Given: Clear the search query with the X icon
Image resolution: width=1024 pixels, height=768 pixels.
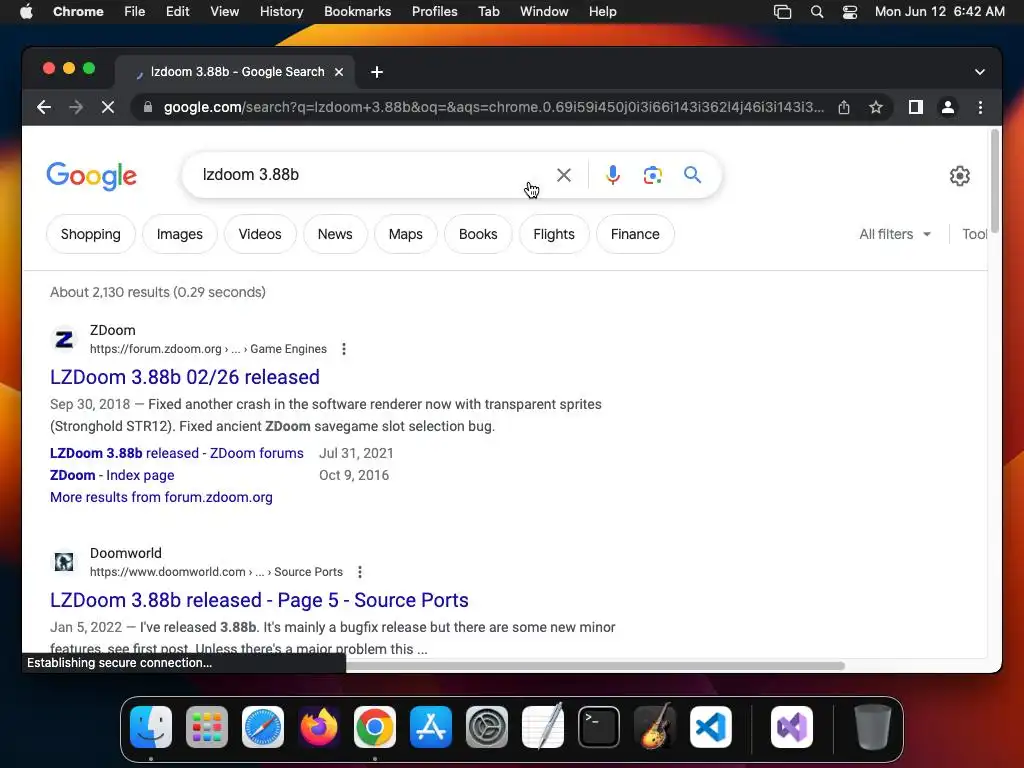Looking at the screenshot, I should [x=564, y=175].
